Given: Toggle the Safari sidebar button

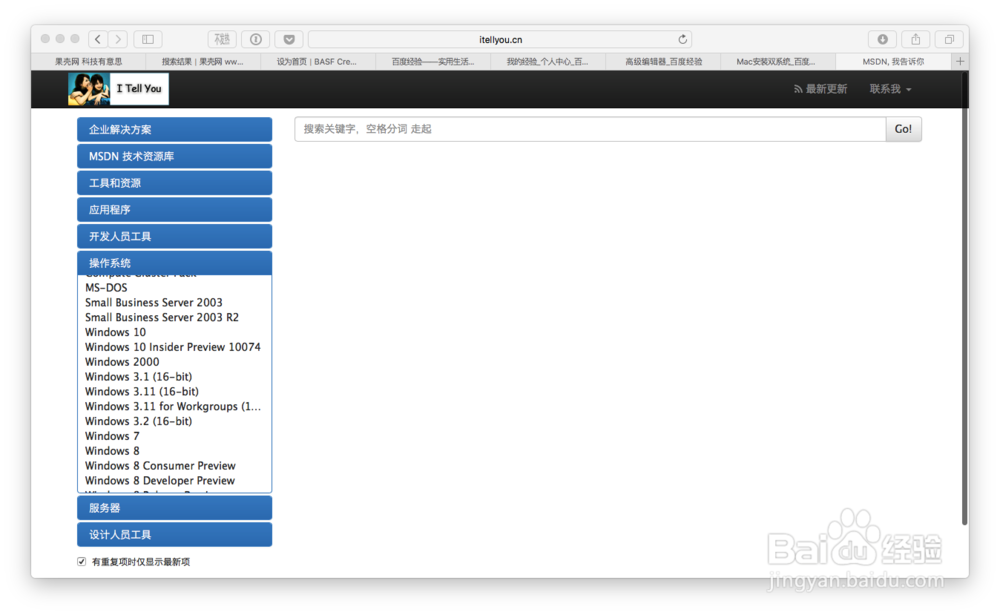Looking at the screenshot, I should [x=148, y=39].
